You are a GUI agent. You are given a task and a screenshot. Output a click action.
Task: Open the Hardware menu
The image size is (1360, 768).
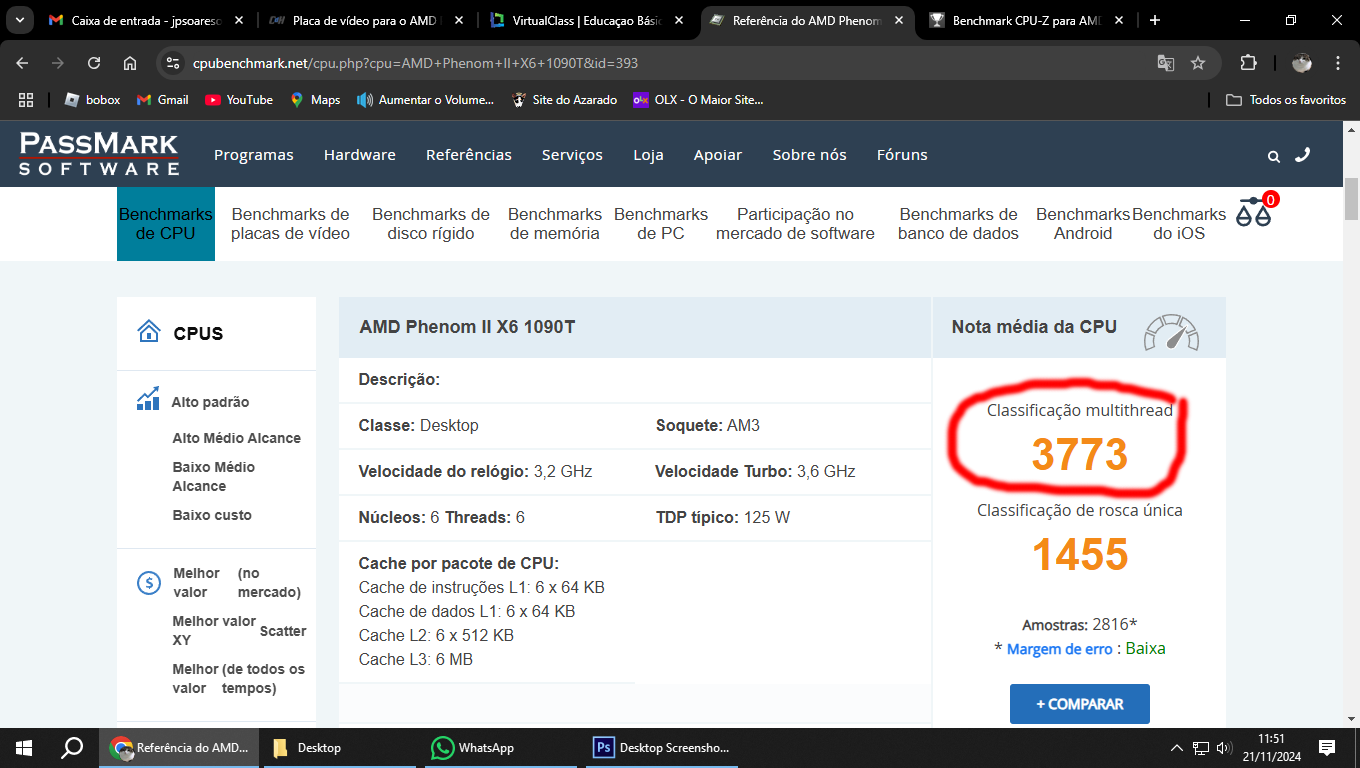(x=360, y=155)
